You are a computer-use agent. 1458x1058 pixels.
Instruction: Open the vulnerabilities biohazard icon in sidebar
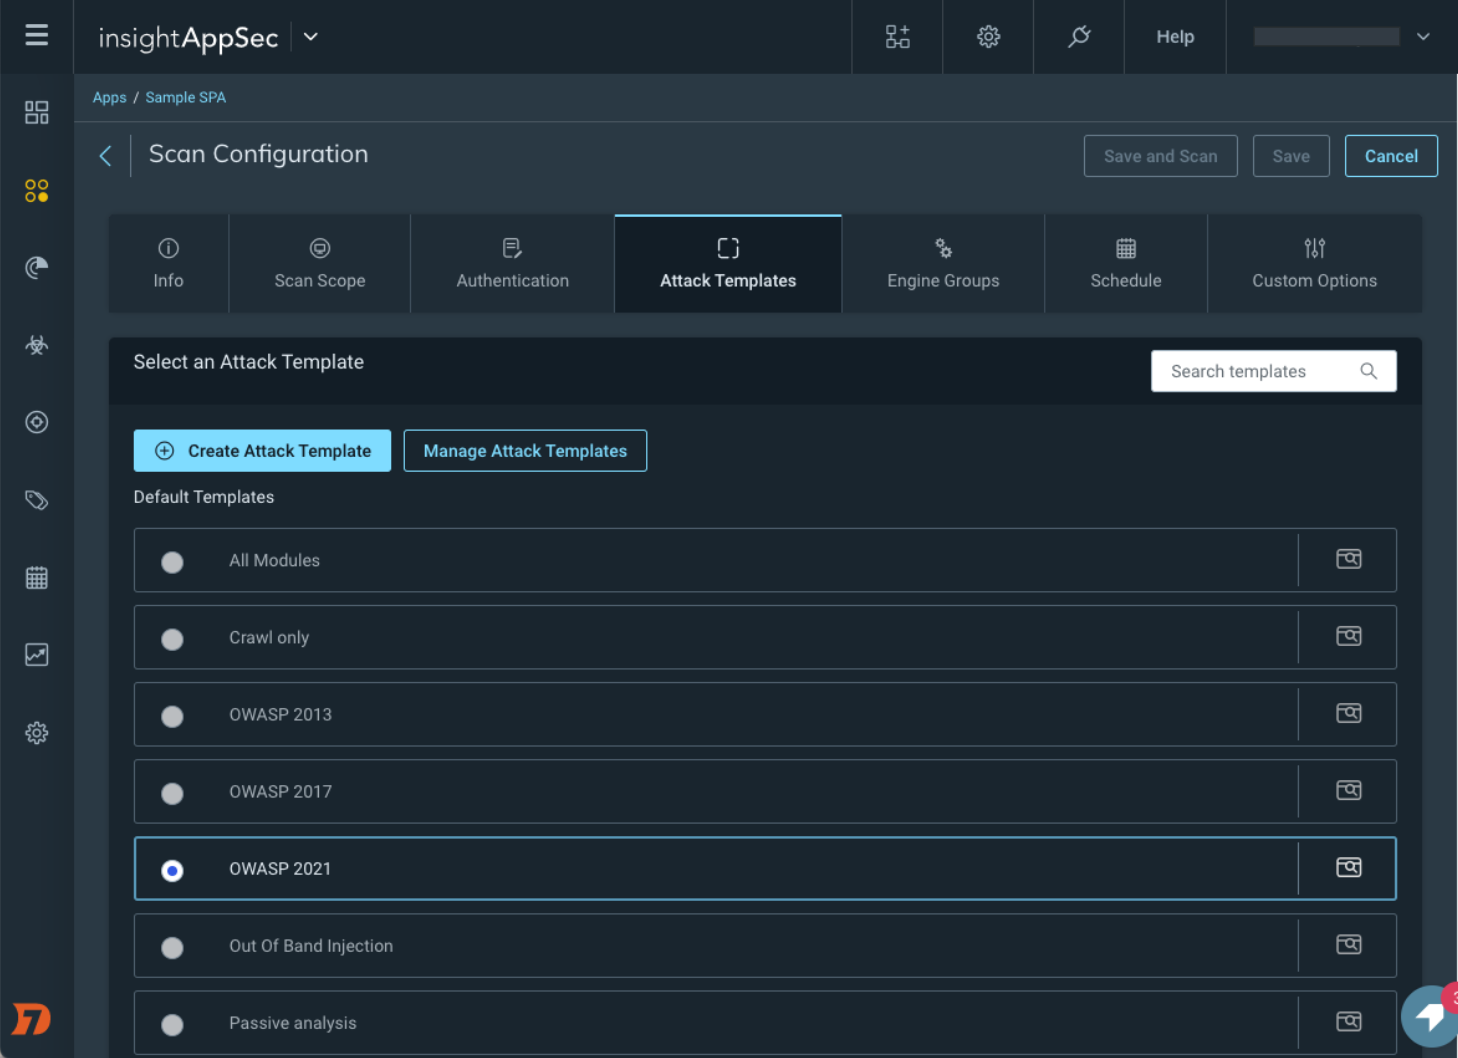click(37, 345)
